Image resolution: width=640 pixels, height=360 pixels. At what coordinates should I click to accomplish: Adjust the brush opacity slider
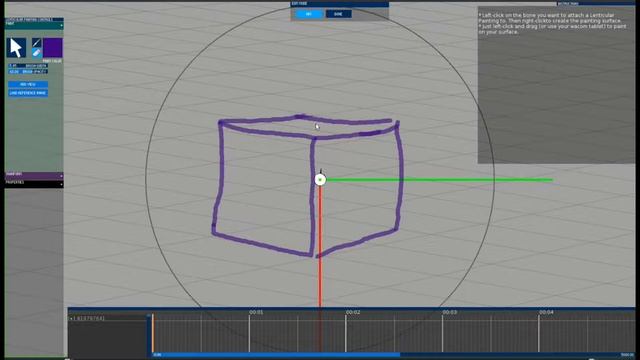coord(28,71)
